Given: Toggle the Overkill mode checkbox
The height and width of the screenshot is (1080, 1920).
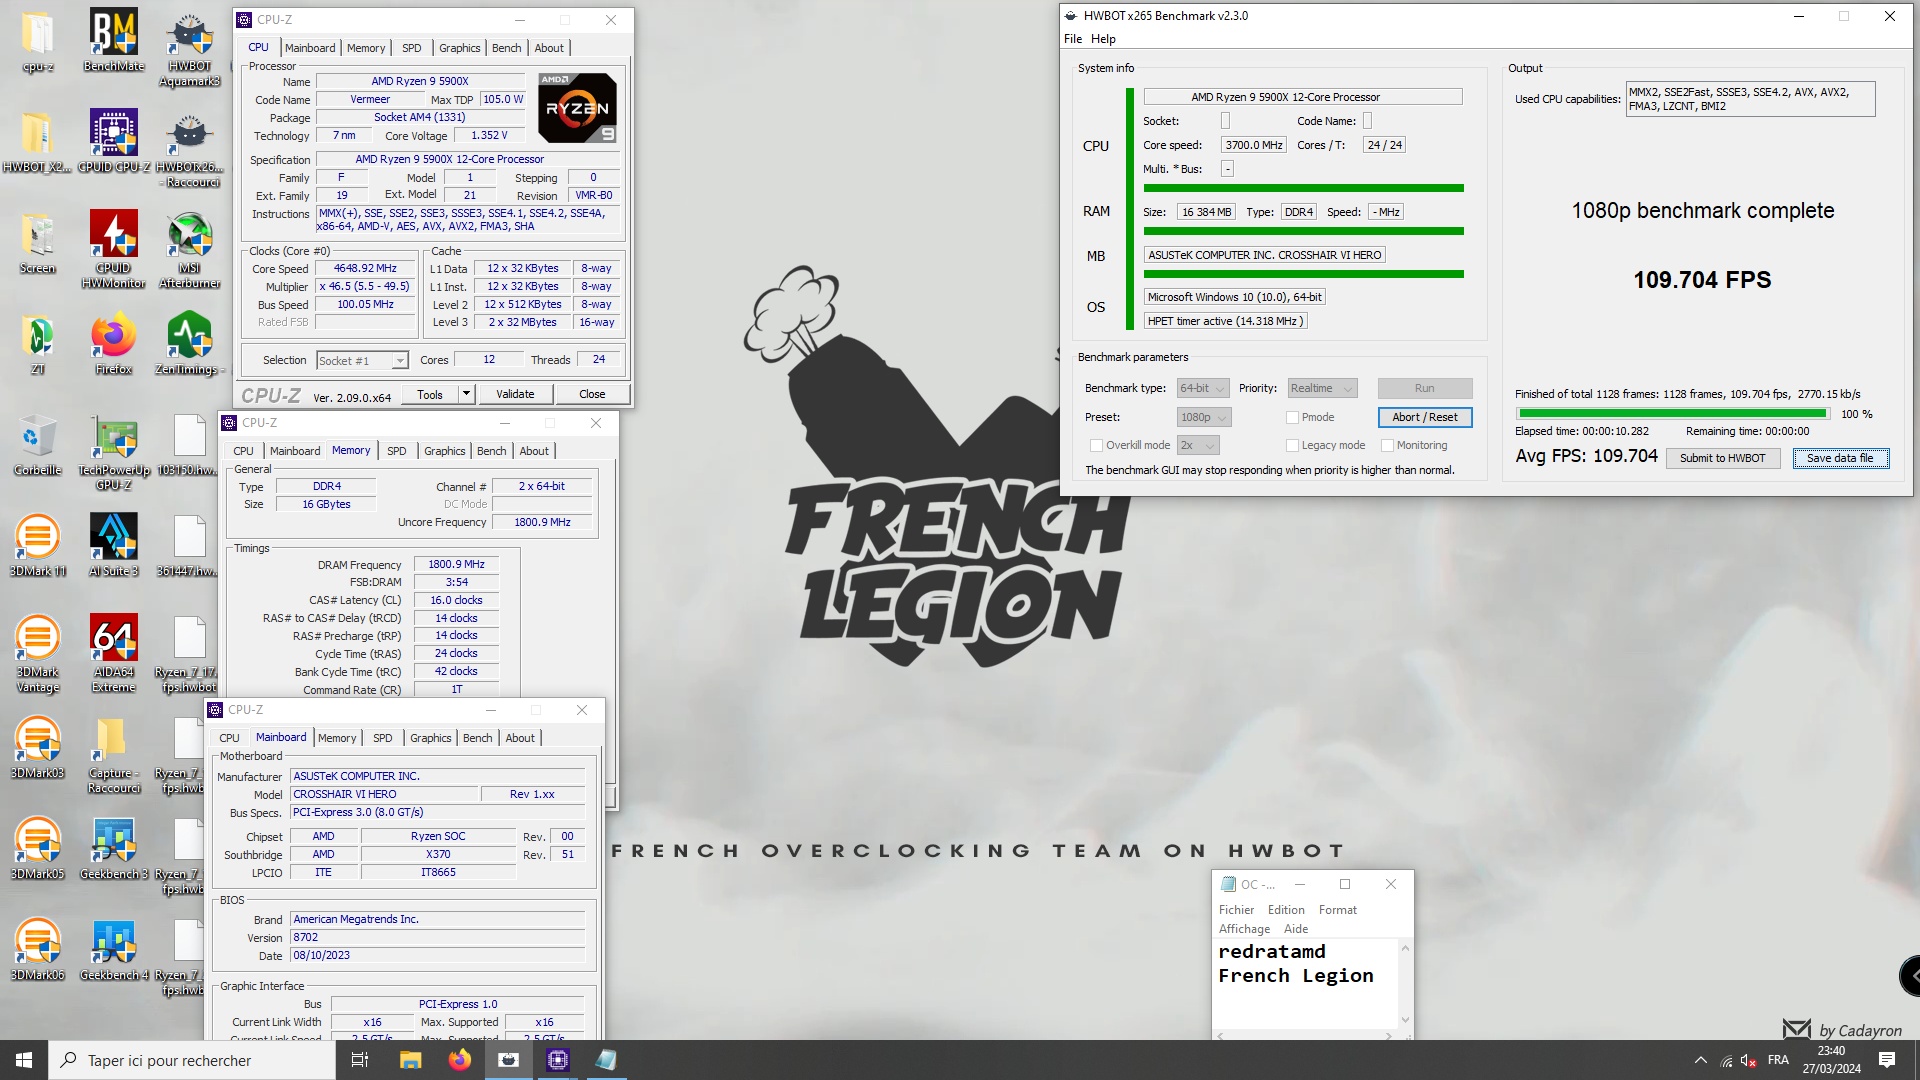Looking at the screenshot, I should [x=1096, y=445].
